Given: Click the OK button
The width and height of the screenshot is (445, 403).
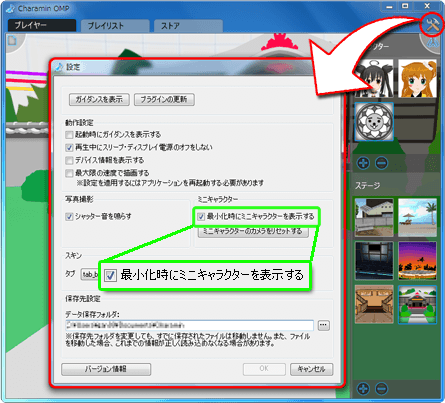Looking at the screenshot, I should tap(264, 369).
